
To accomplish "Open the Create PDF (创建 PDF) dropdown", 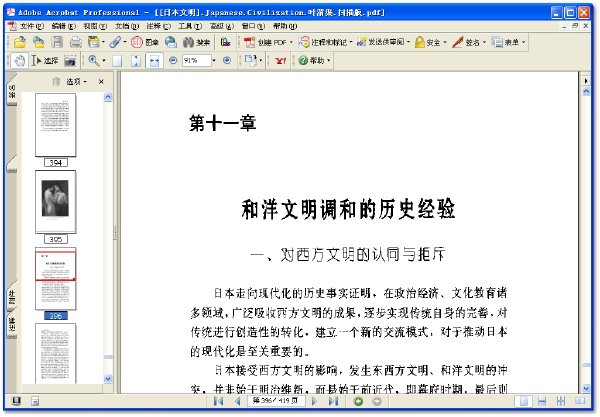I will coord(268,42).
